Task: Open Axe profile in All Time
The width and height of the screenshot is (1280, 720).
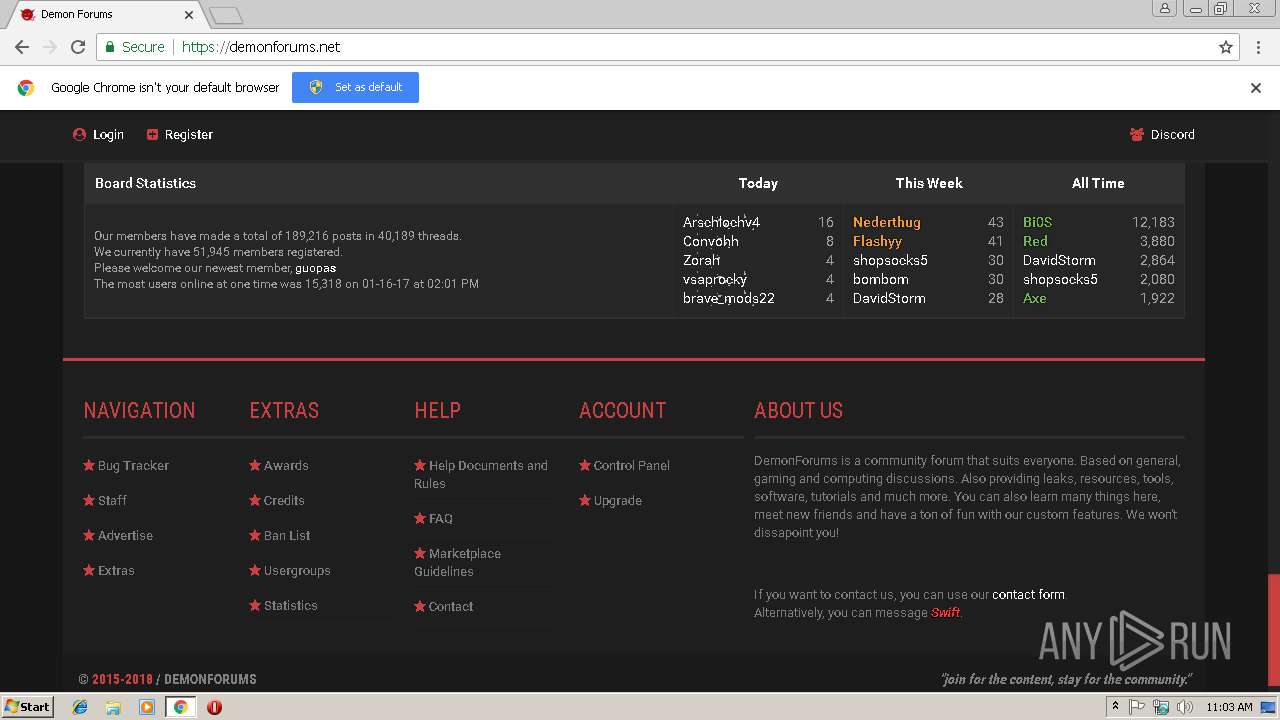Action: [1035, 298]
